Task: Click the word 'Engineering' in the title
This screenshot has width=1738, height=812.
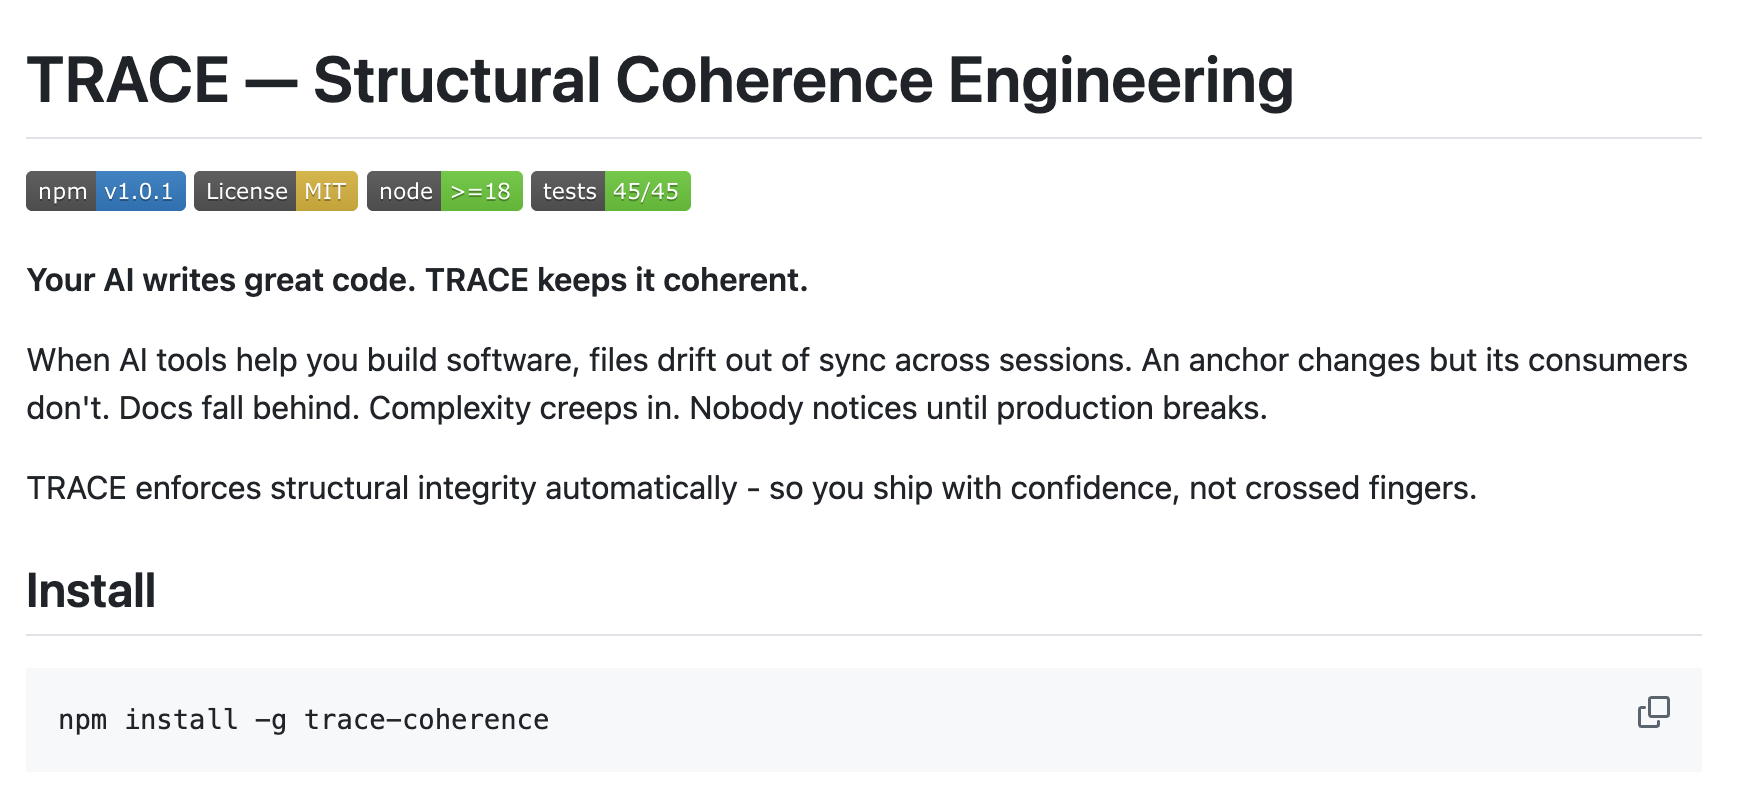Action: click(x=1120, y=80)
